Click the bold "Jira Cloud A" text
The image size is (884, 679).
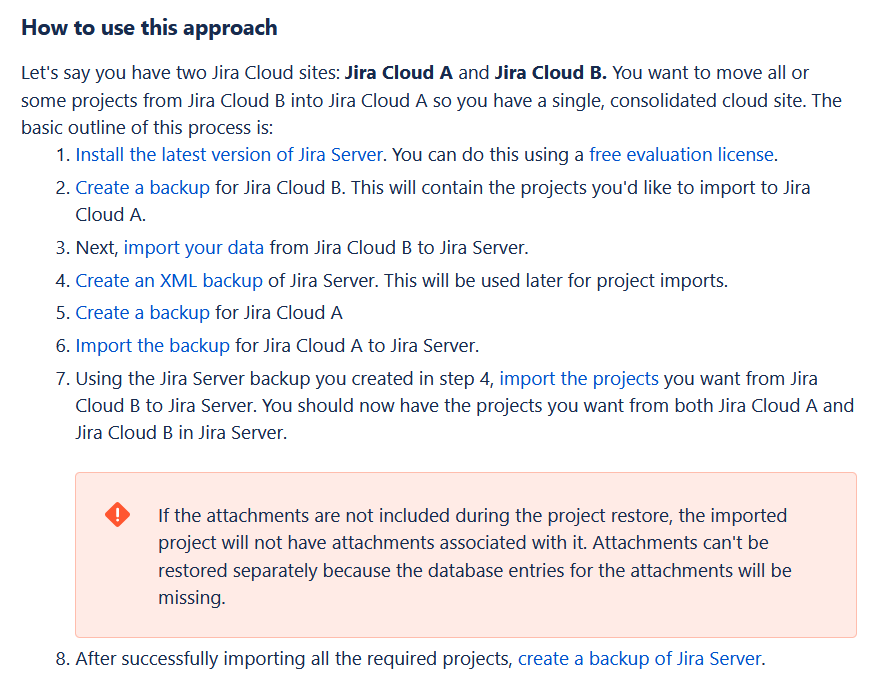[x=399, y=73]
